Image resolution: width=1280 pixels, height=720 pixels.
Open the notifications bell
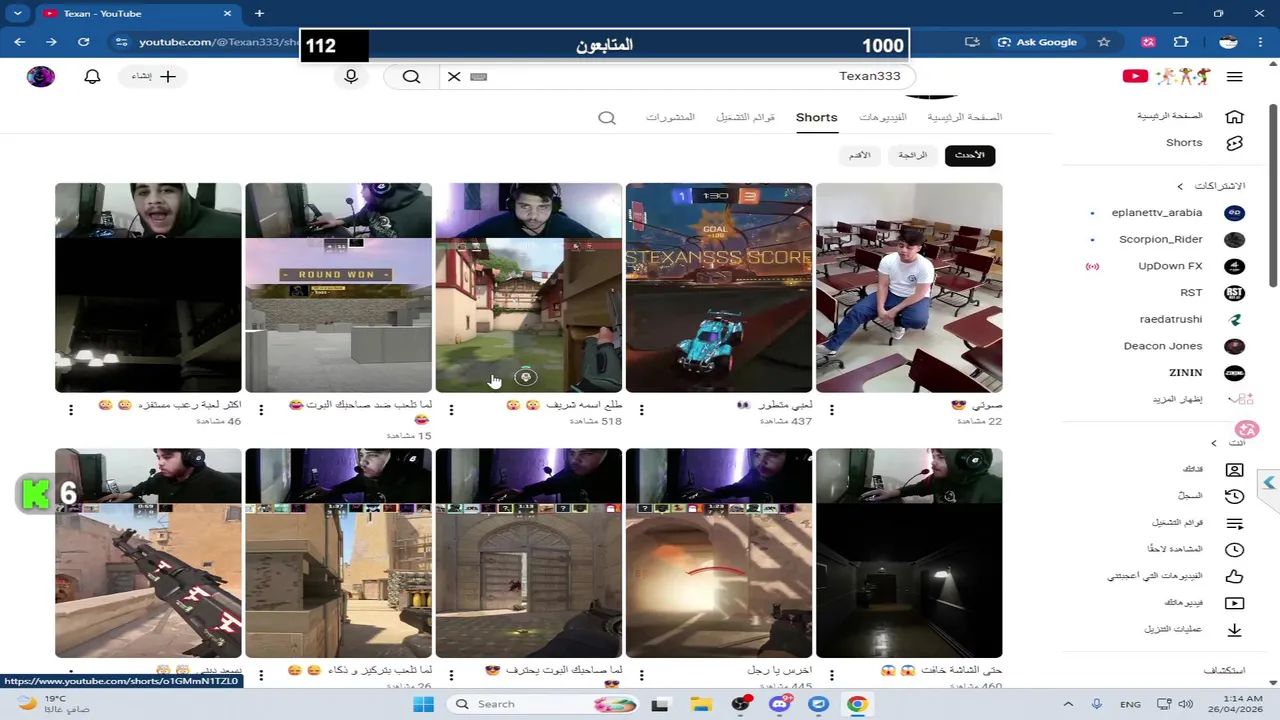click(x=92, y=77)
